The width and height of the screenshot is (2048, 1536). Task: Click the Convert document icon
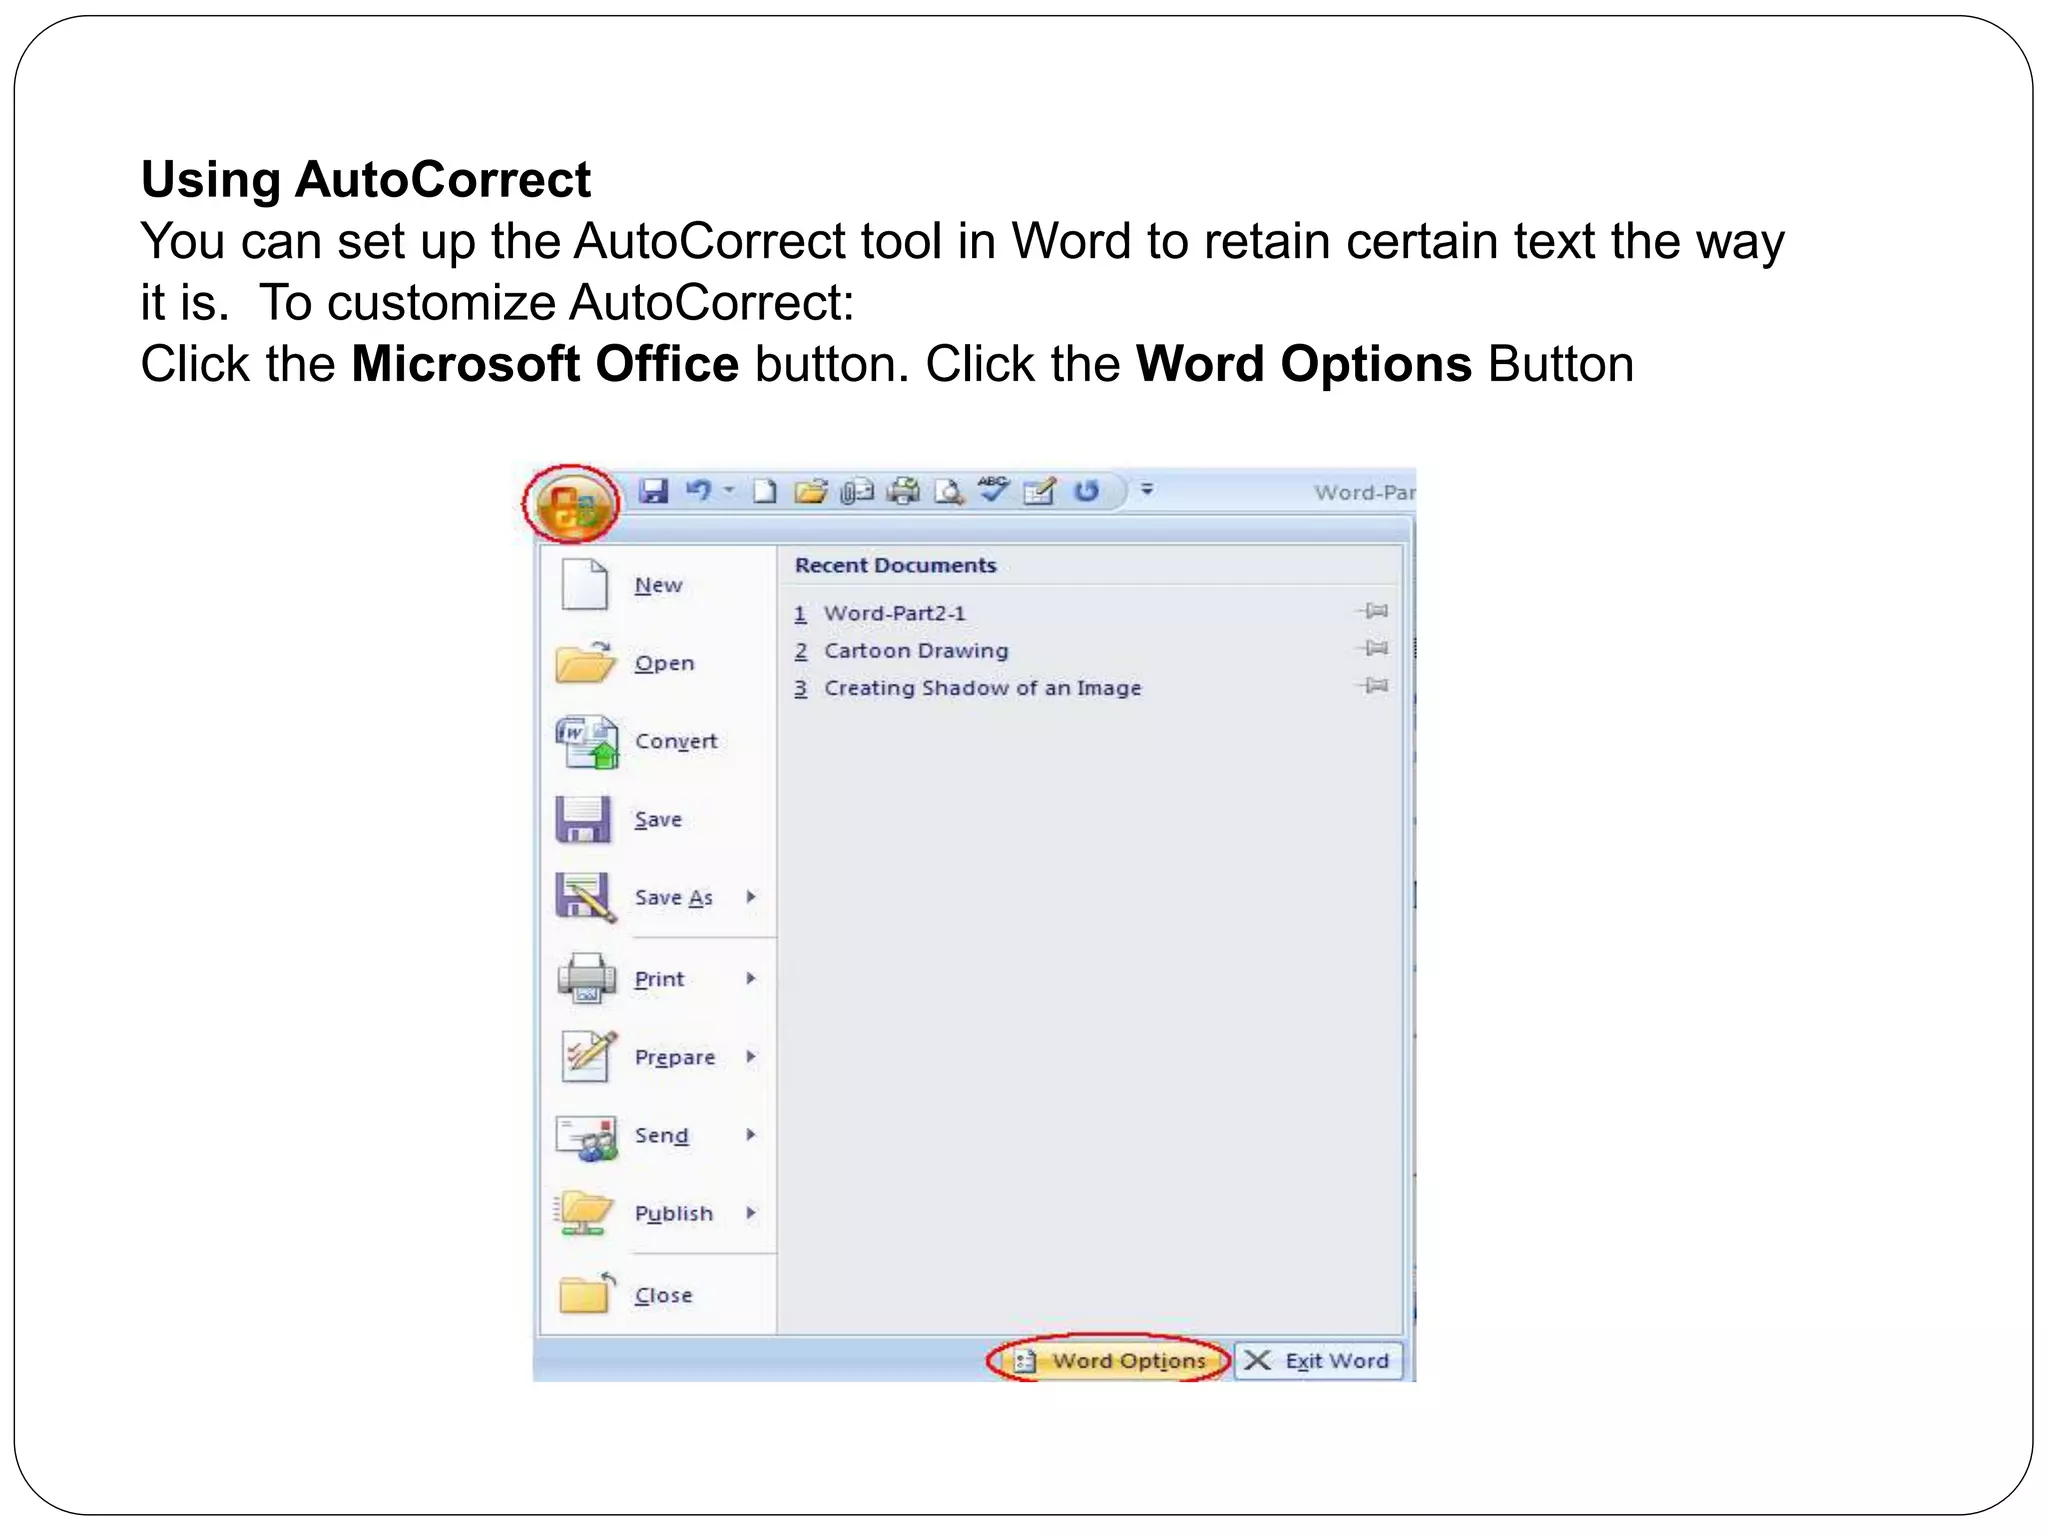point(588,741)
